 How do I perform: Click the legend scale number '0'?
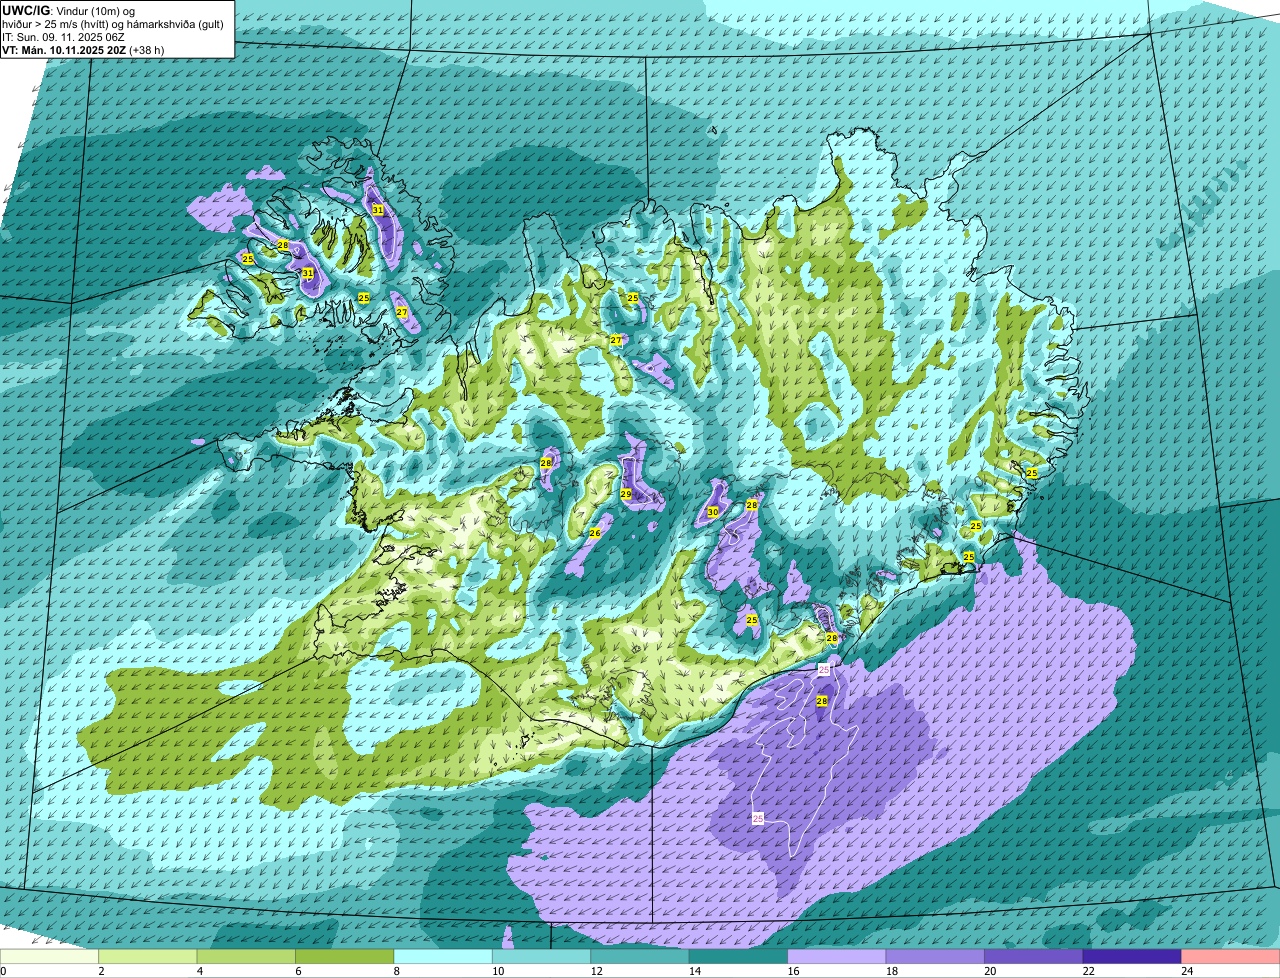pyautogui.click(x=3, y=970)
